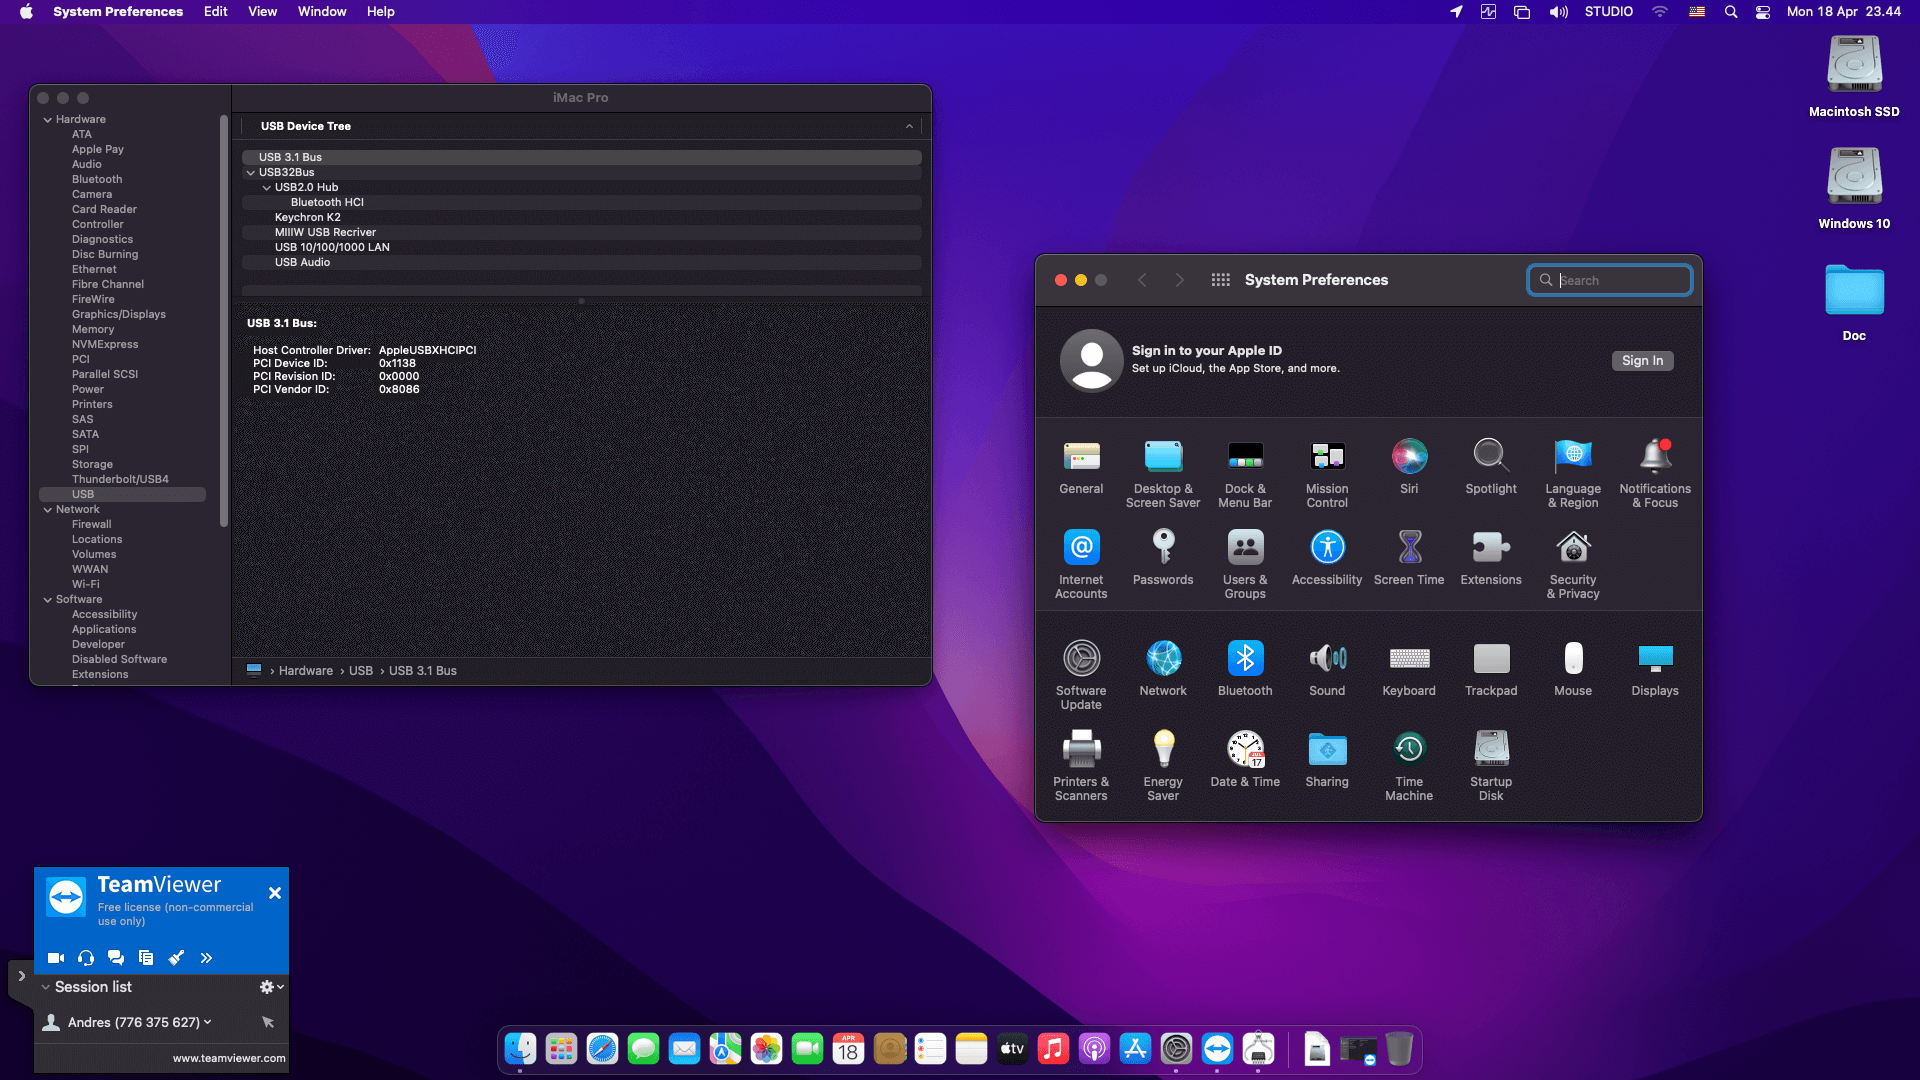This screenshot has width=1920, height=1080.
Task: Click the System Information sidebar scrollbar
Action: point(224,320)
